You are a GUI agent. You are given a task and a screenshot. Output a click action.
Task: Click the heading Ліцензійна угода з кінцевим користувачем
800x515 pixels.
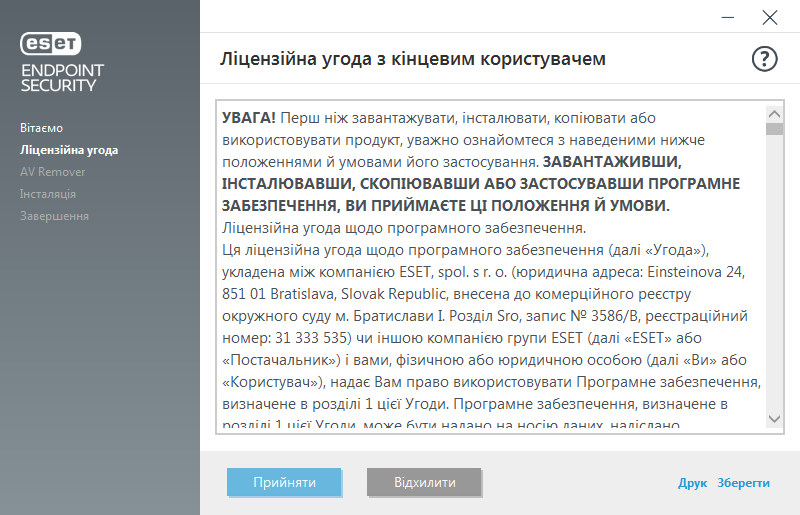click(x=413, y=59)
